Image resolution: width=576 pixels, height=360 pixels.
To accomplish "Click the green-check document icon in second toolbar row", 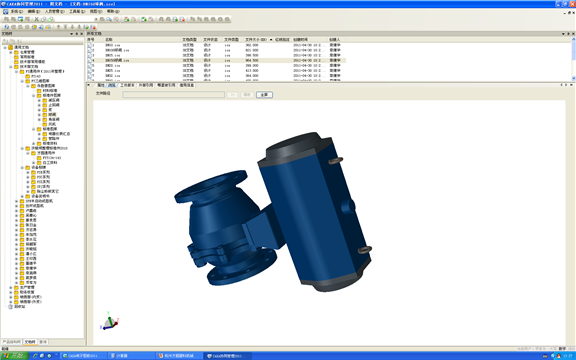I will (x=86, y=27).
